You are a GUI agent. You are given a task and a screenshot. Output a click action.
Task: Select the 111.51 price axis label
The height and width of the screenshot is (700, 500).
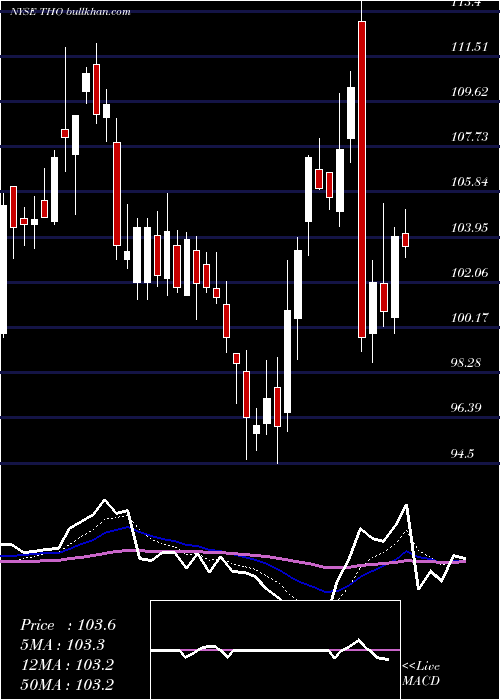coord(470,46)
